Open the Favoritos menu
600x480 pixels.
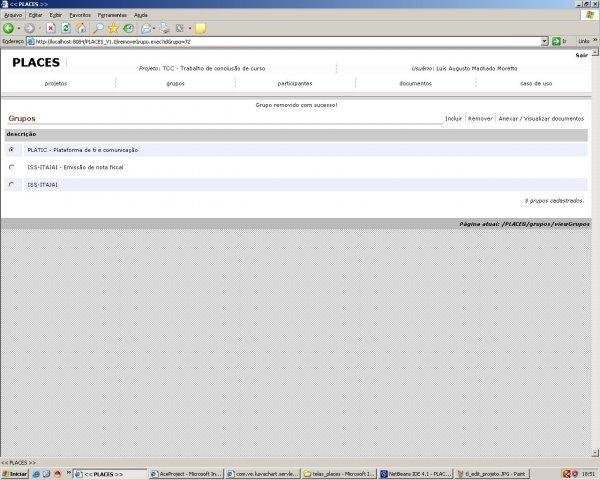point(80,15)
